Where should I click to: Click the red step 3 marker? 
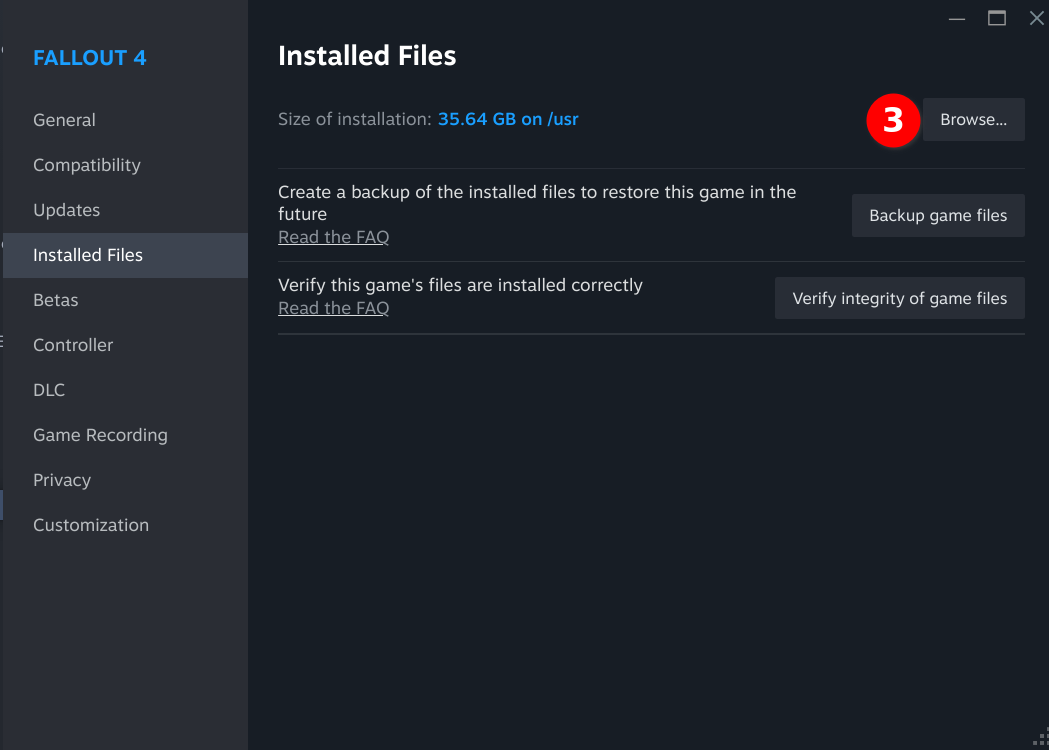[x=893, y=120]
